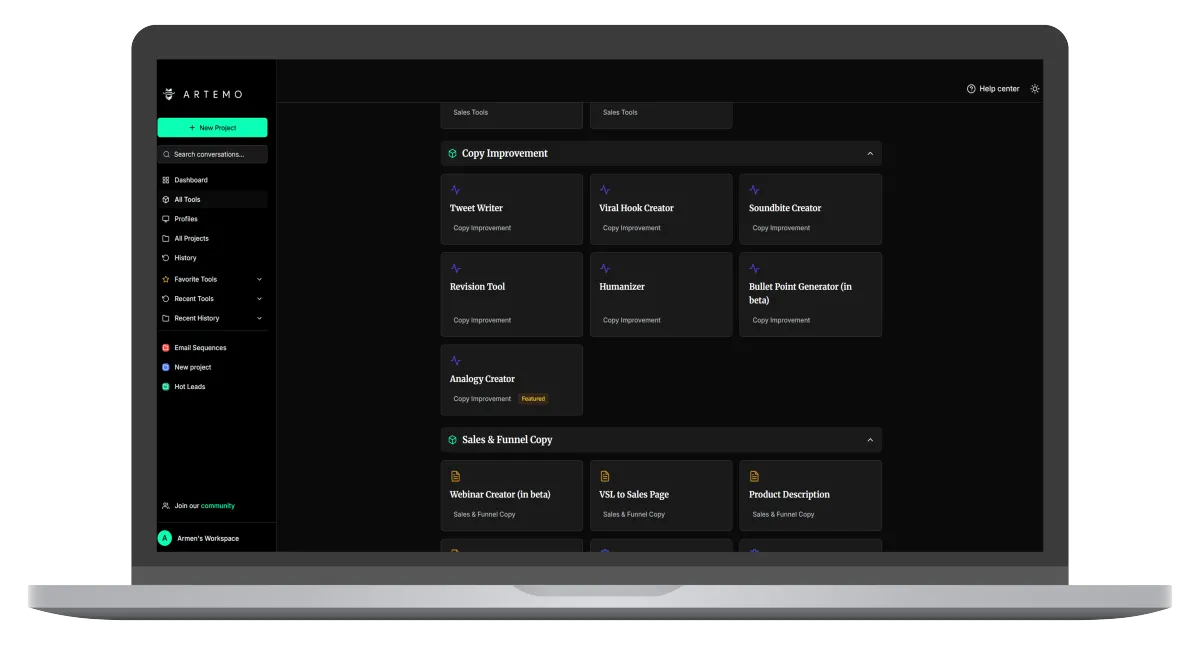Screen dimensions: 1200x653
Task: Click the Revision Tool pulse icon
Action: [x=455, y=268]
